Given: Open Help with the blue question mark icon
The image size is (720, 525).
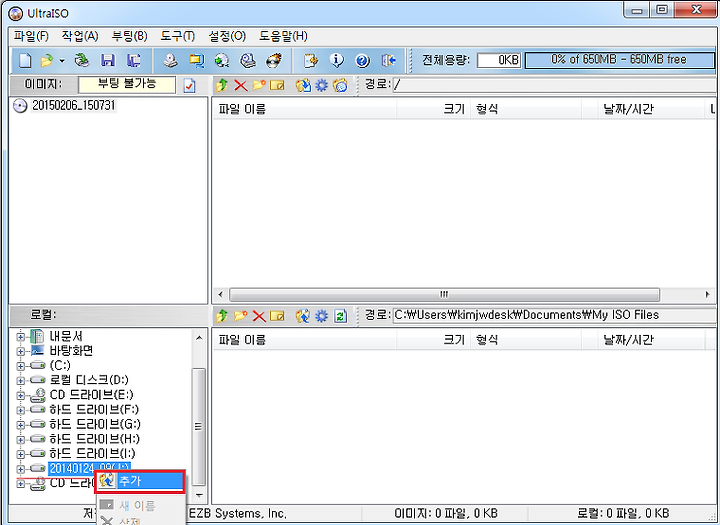Looking at the screenshot, I should [362, 61].
